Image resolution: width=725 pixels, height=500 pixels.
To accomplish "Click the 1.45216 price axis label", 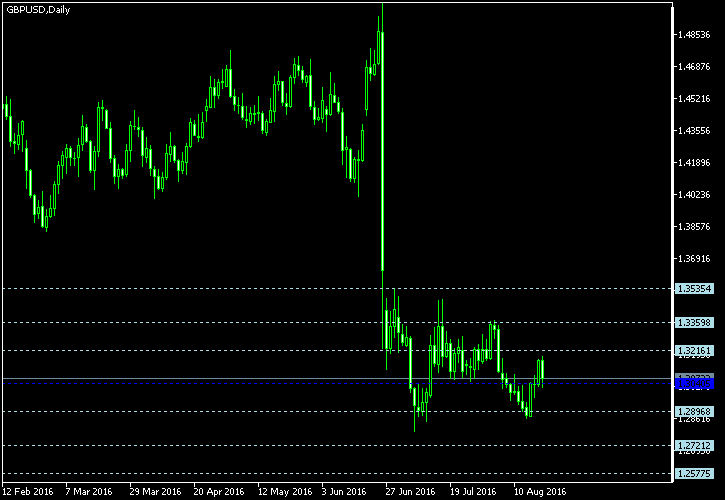I will tap(694, 99).
